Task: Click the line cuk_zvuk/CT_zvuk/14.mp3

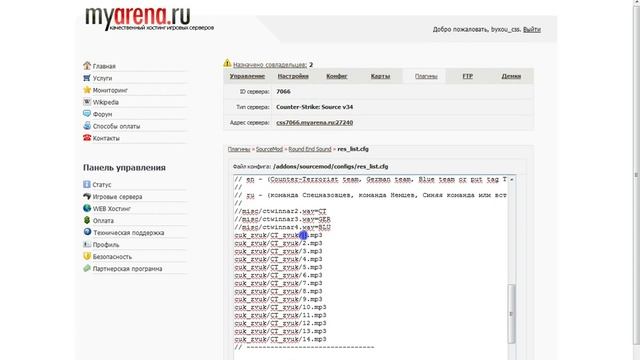Action: (x=280, y=339)
